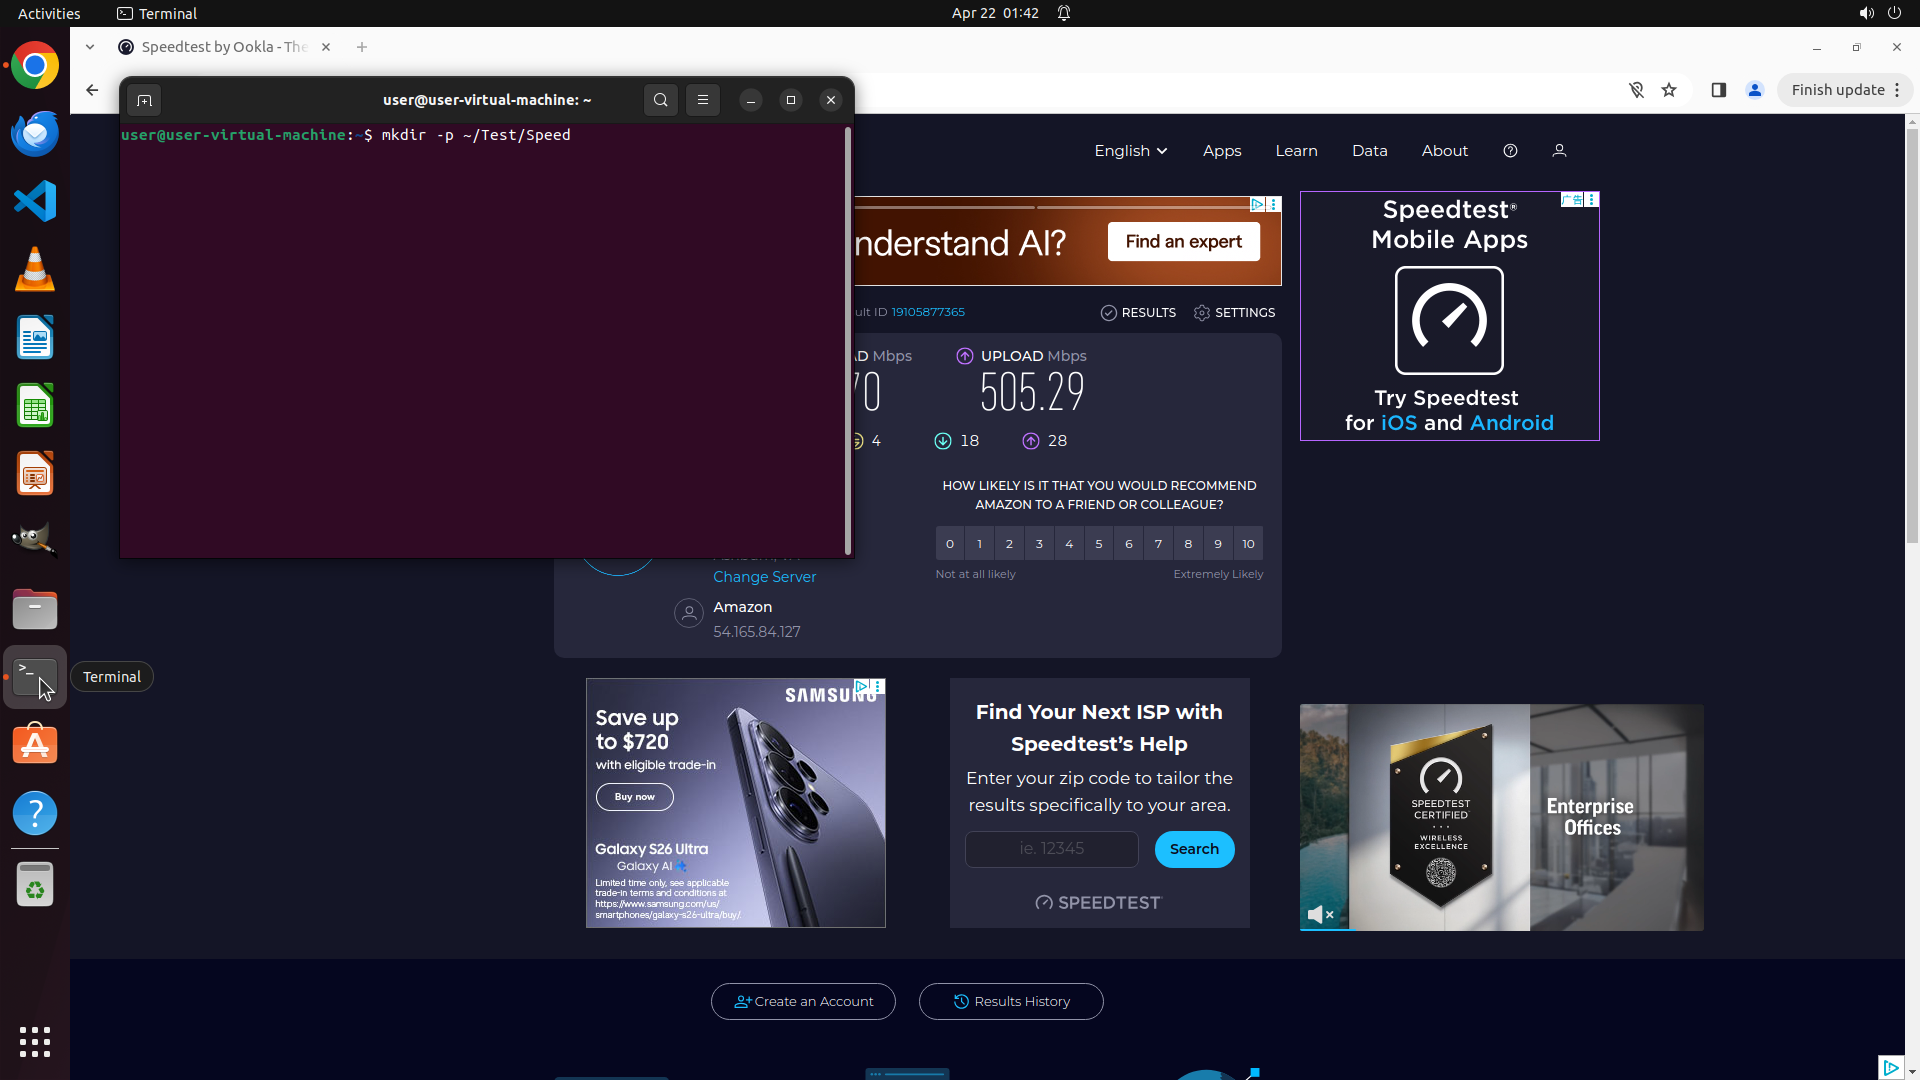Click the terminal search icon

tap(660, 100)
